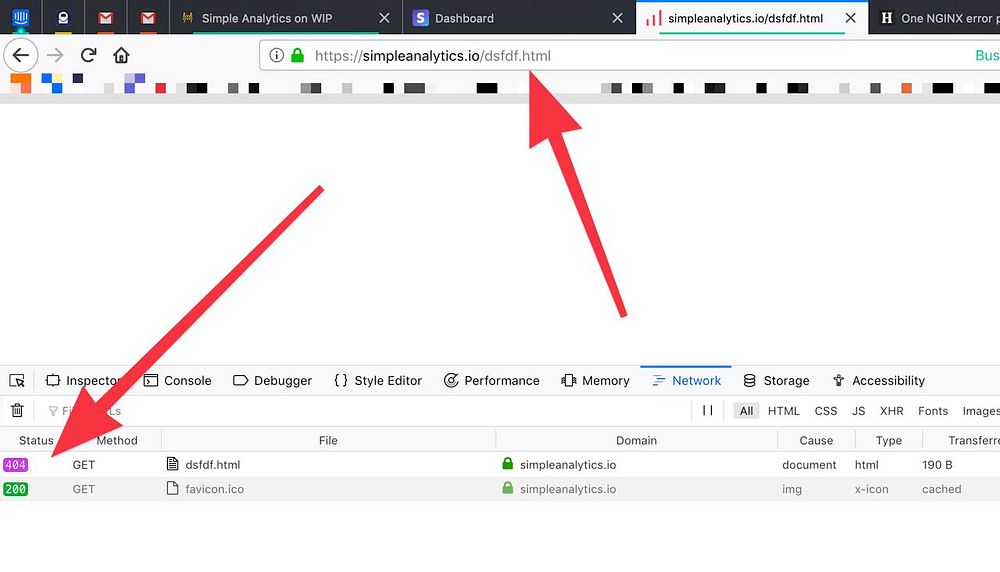Switch to the second Gmail pinned tab
1000x572 pixels.
[x=148, y=17]
